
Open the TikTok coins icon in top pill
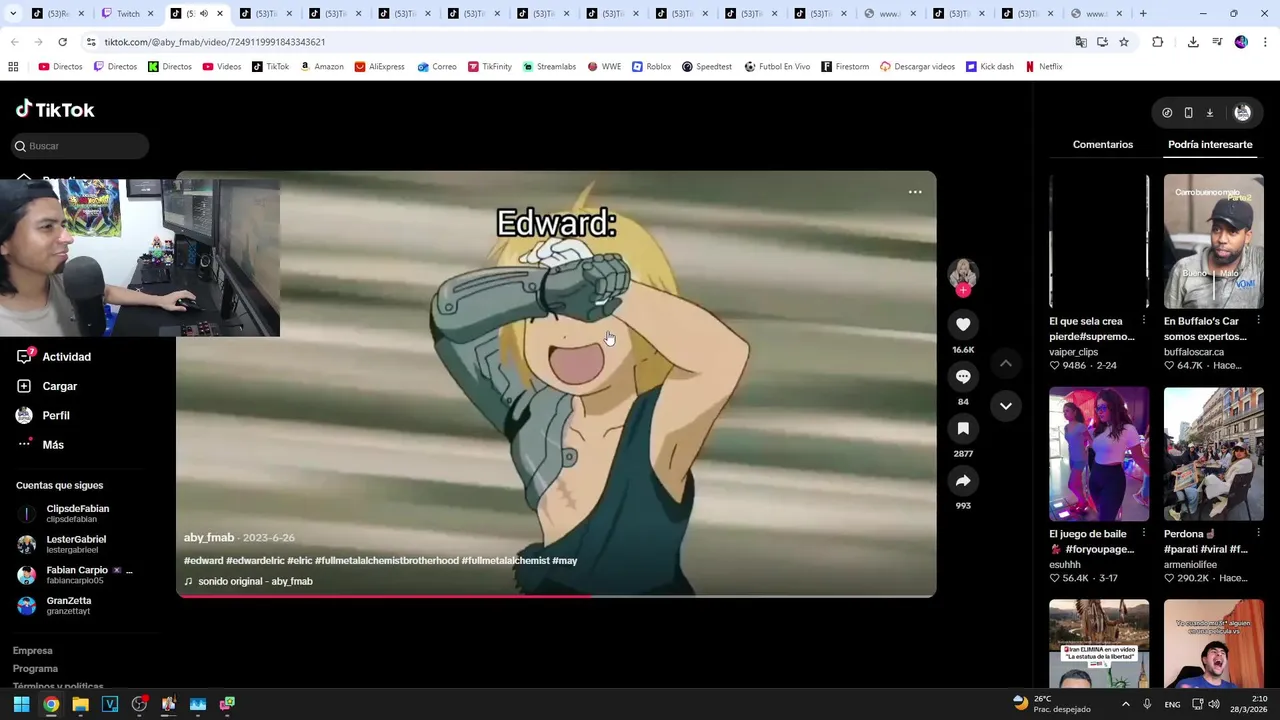click(x=1167, y=113)
